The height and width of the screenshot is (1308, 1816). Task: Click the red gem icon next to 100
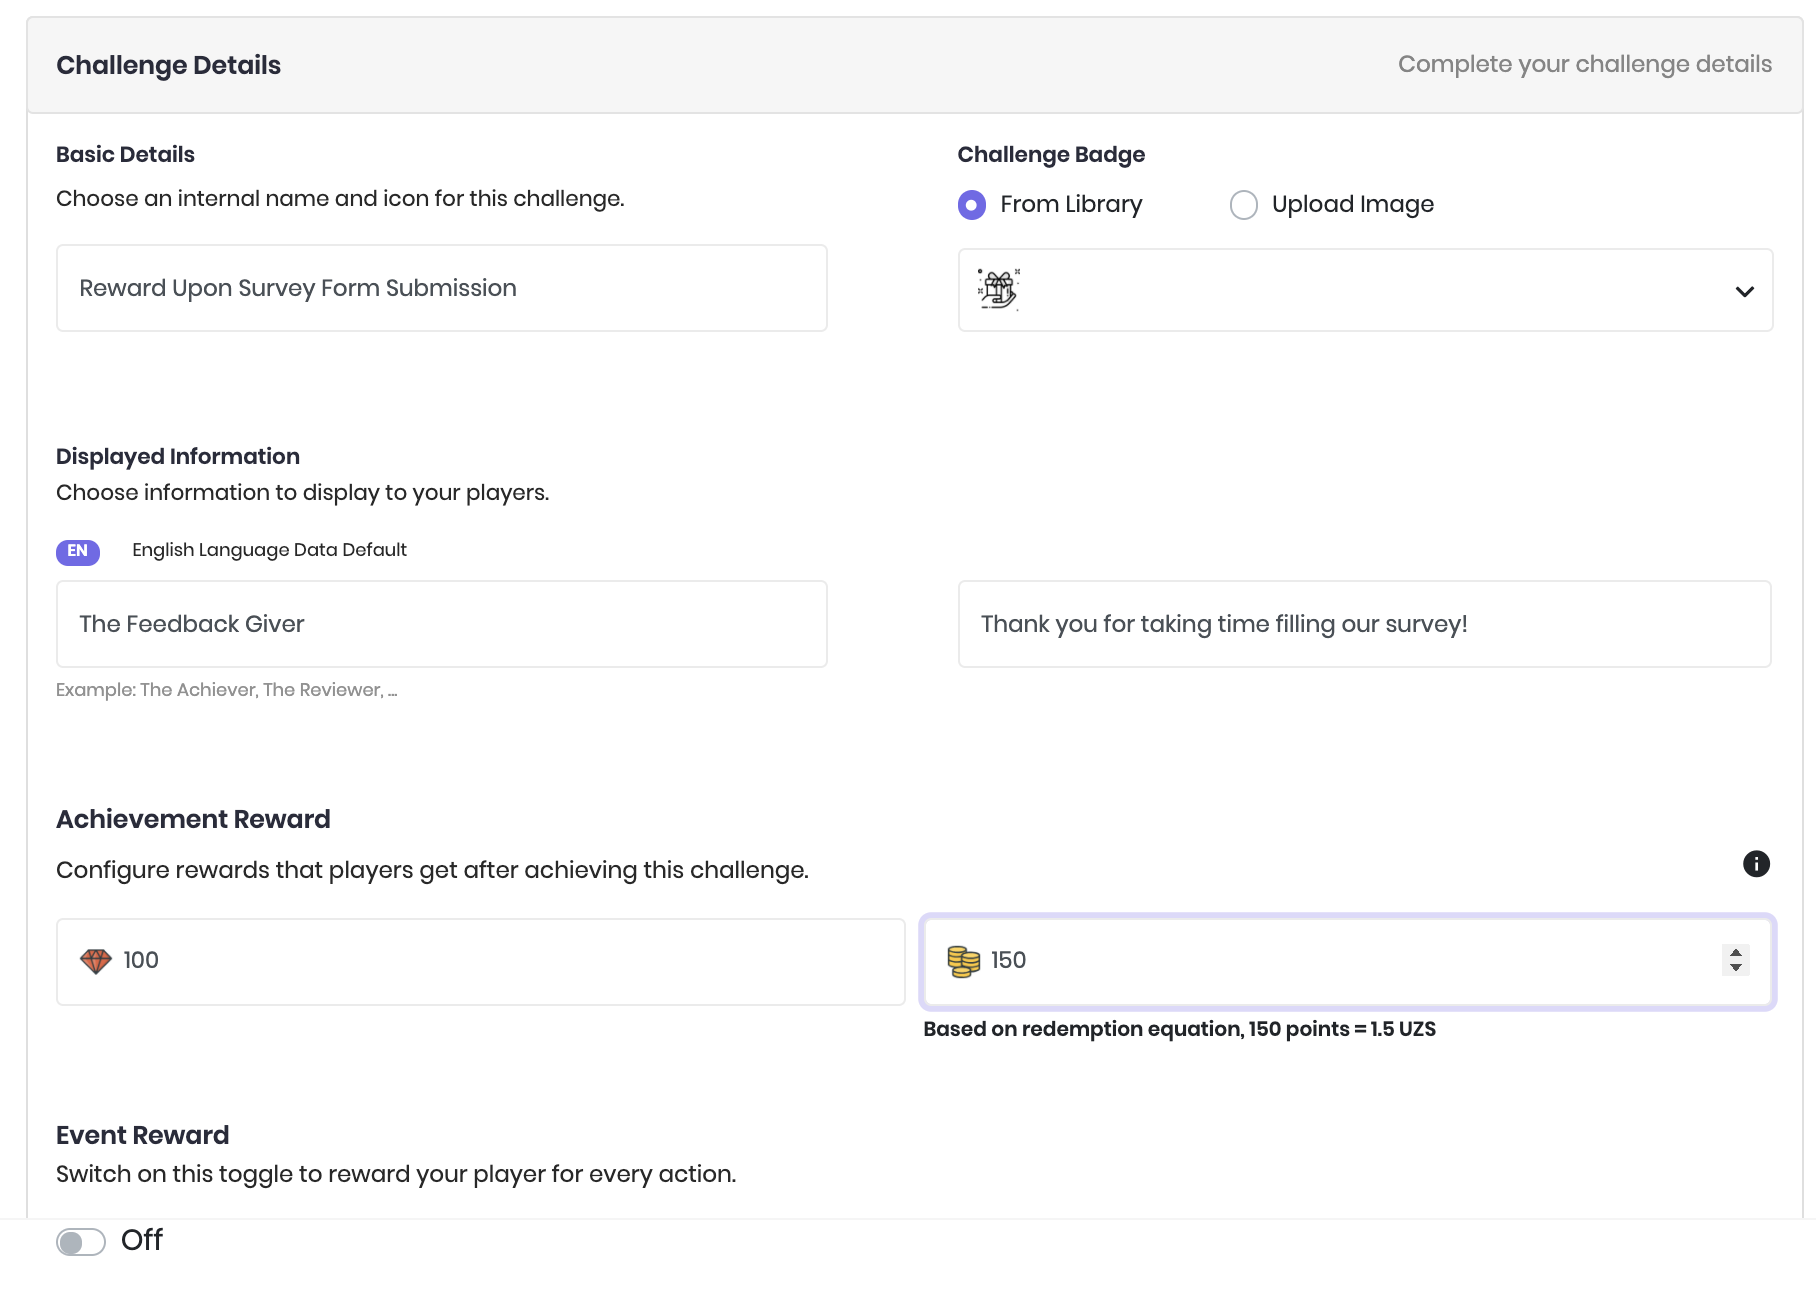click(96, 961)
